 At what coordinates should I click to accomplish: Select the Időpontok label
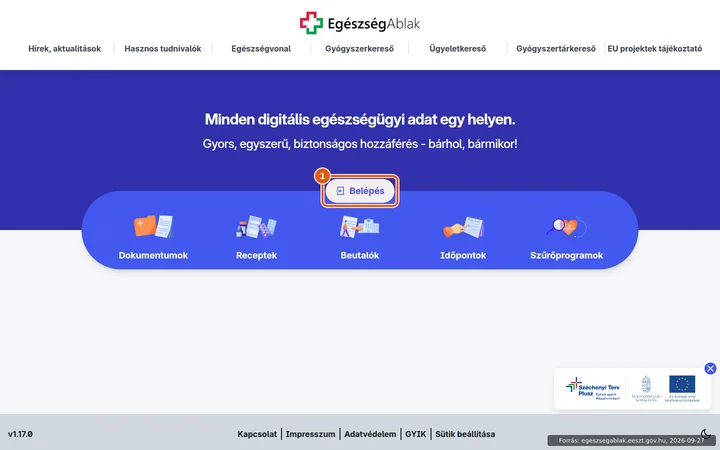[463, 255]
